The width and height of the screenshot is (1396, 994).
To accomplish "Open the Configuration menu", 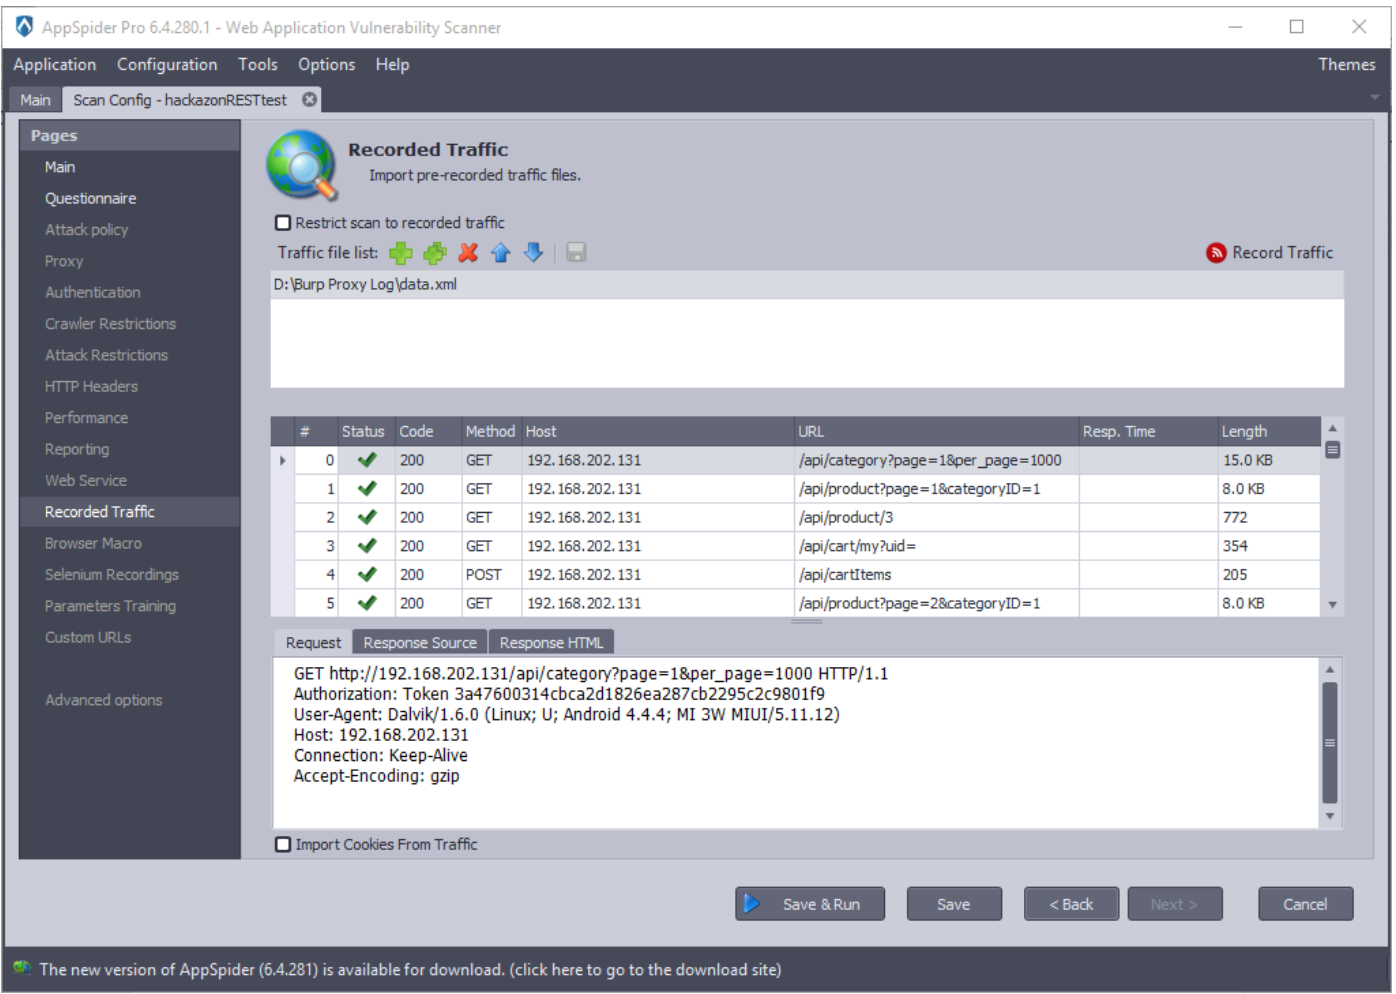I will (167, 64).
